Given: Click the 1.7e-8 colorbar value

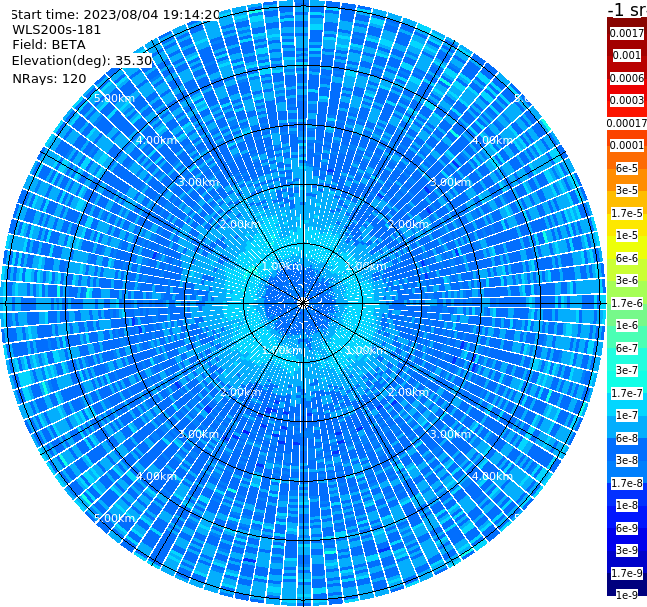Looking at the screenshot, I should pos(627,483).
